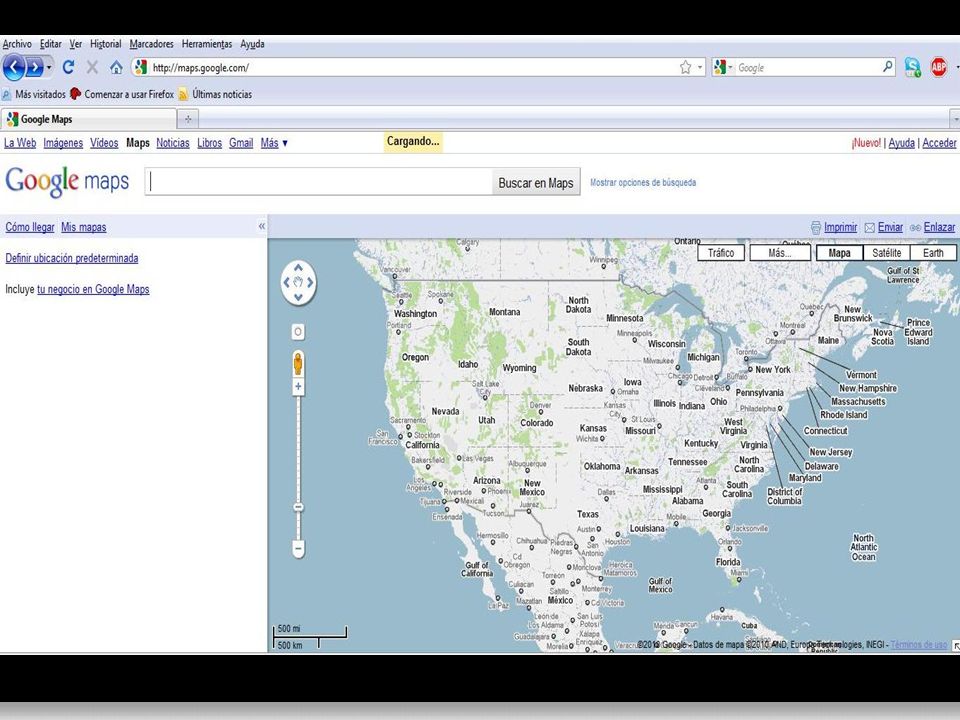Click the envelope icon beside Enviar
Viewport: 960px width, 720px height.
pyautogui.click(x=869, y=227)
